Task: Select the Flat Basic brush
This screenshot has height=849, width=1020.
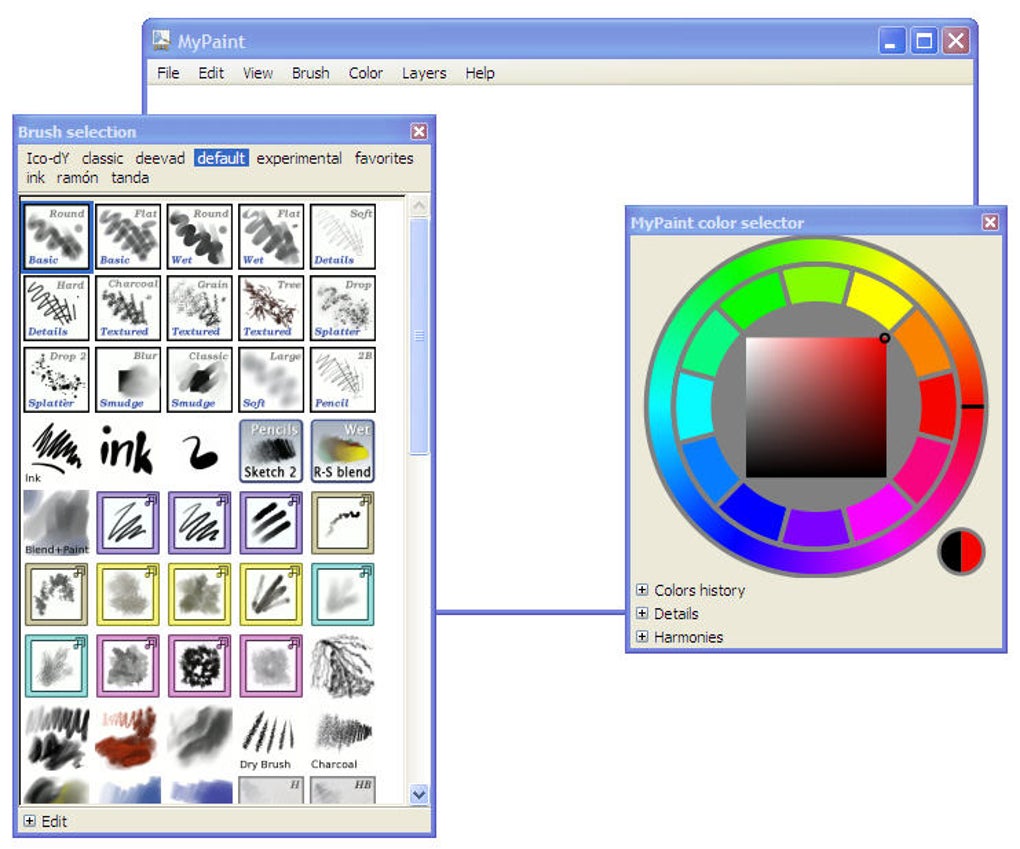Action: 128,236
